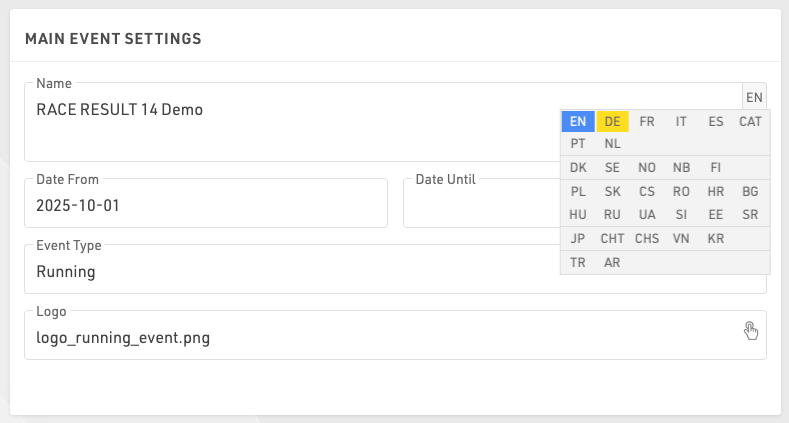Open the EN language selector on Name
Viewport: 789px width, 423px height.
click(x=754, y=97)
